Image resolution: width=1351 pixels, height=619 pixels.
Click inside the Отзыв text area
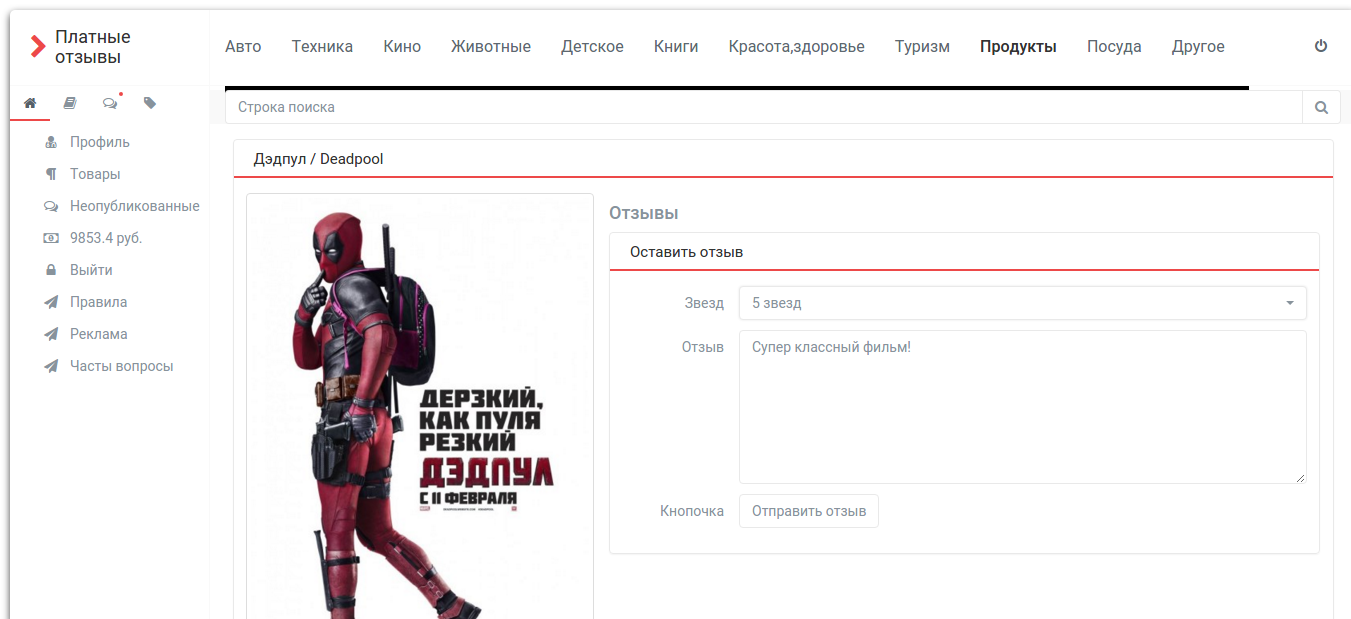pyautogui.click(x=1022, y=407)
